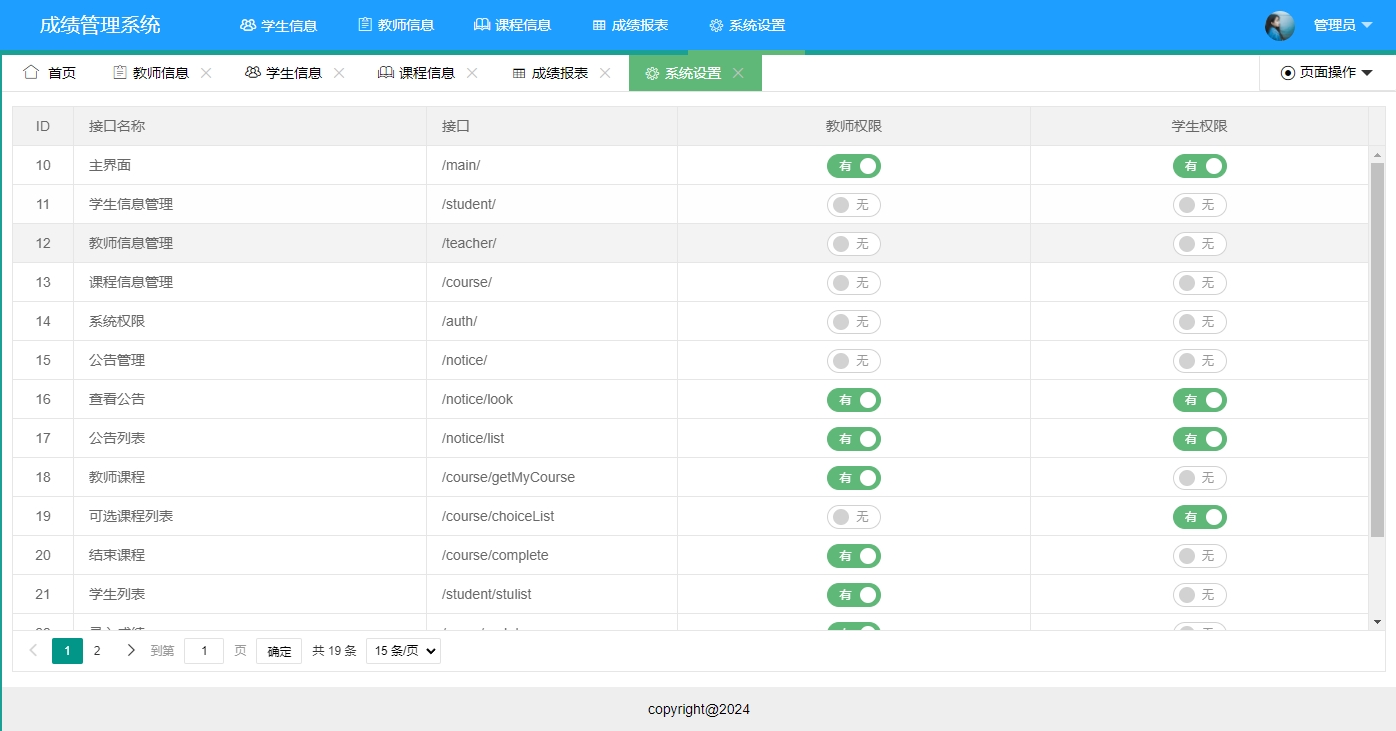Disable teacher permission for 结束课程

coord(854,556)
